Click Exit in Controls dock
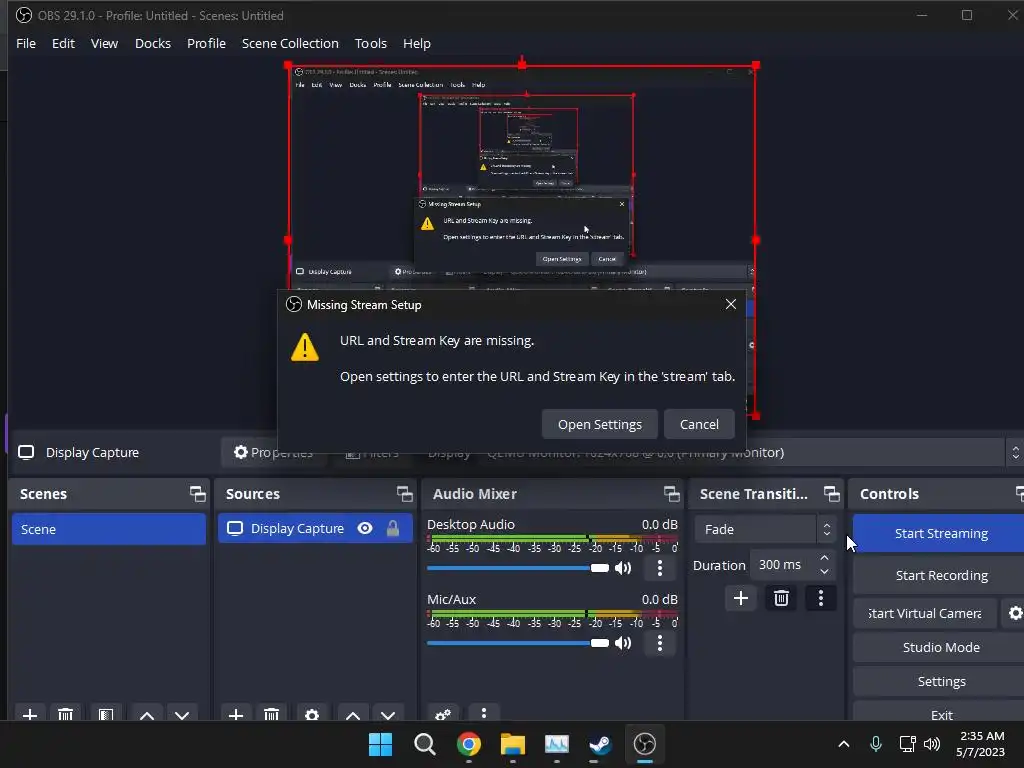1024x768 pixels. click(940, 714)
